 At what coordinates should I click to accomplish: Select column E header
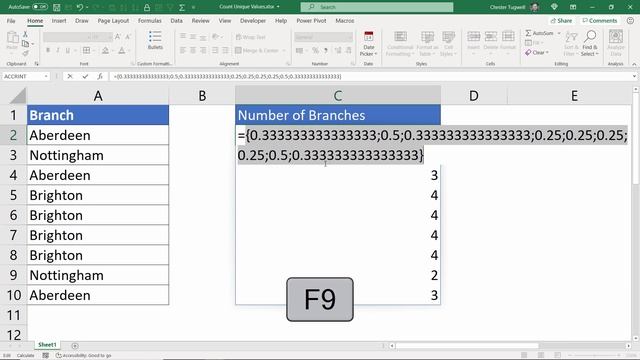pos(574,96)
